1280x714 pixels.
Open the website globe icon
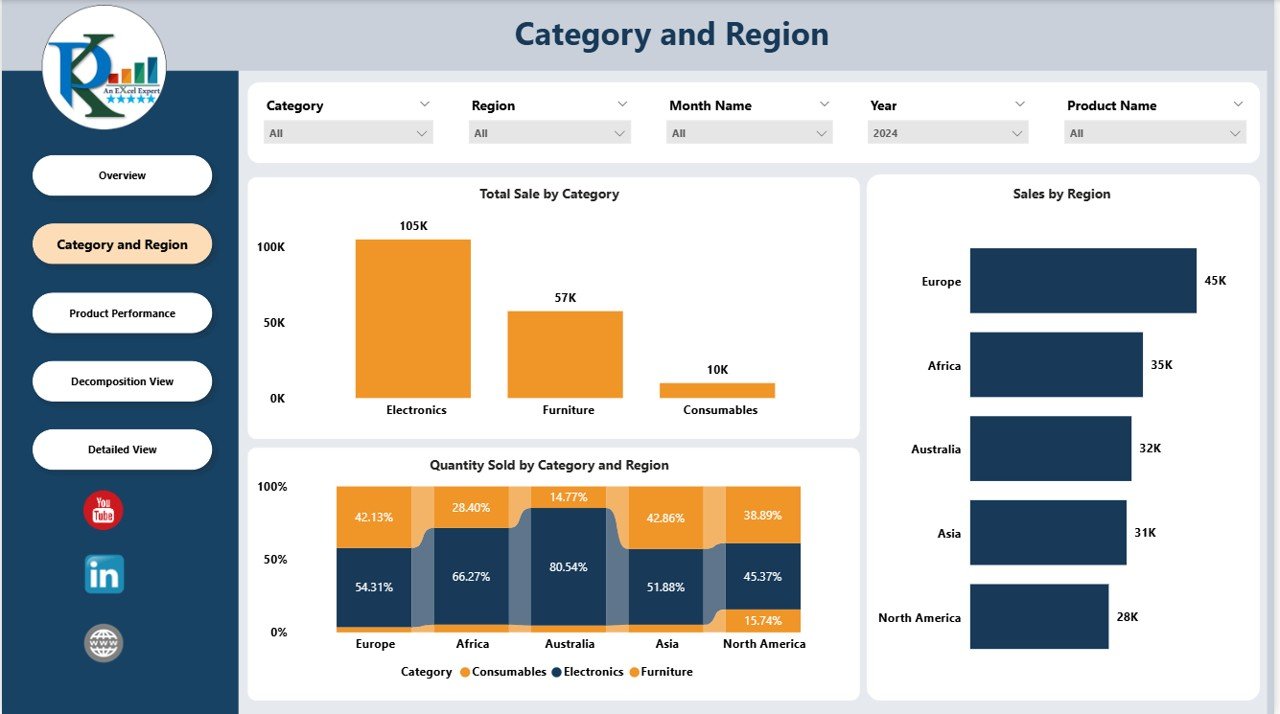pos(104,643)
